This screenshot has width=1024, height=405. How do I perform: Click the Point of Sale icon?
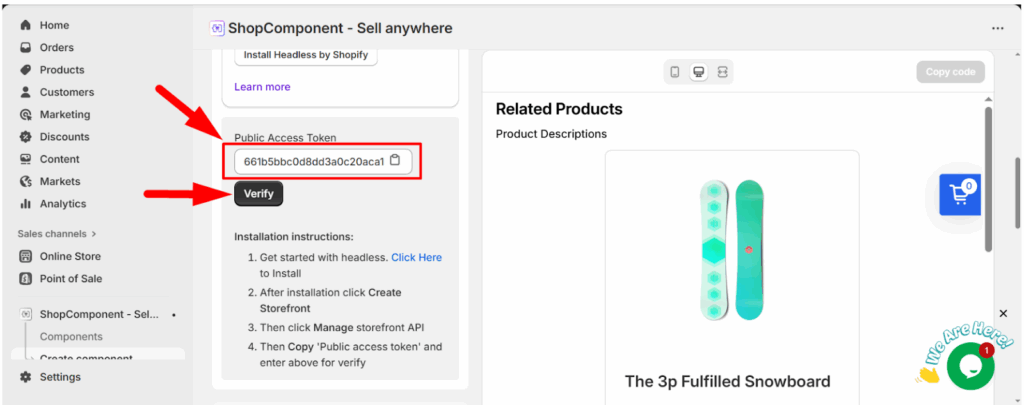(26, 279)
